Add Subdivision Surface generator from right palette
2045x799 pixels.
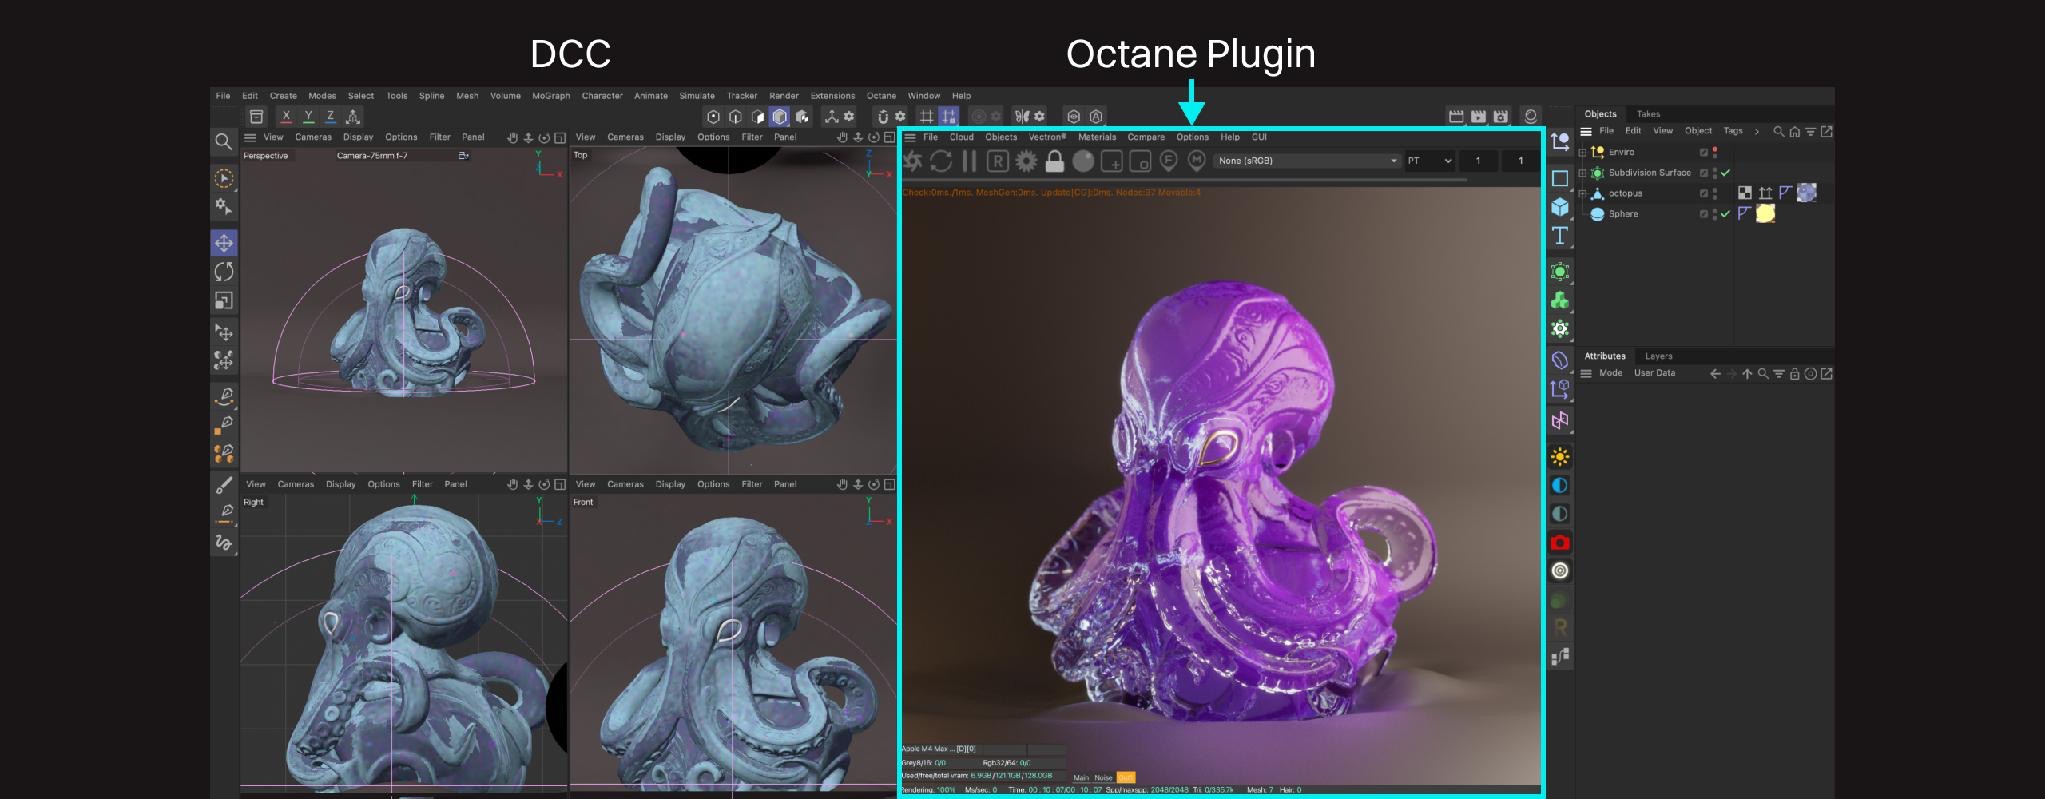tap(1560, 272)
